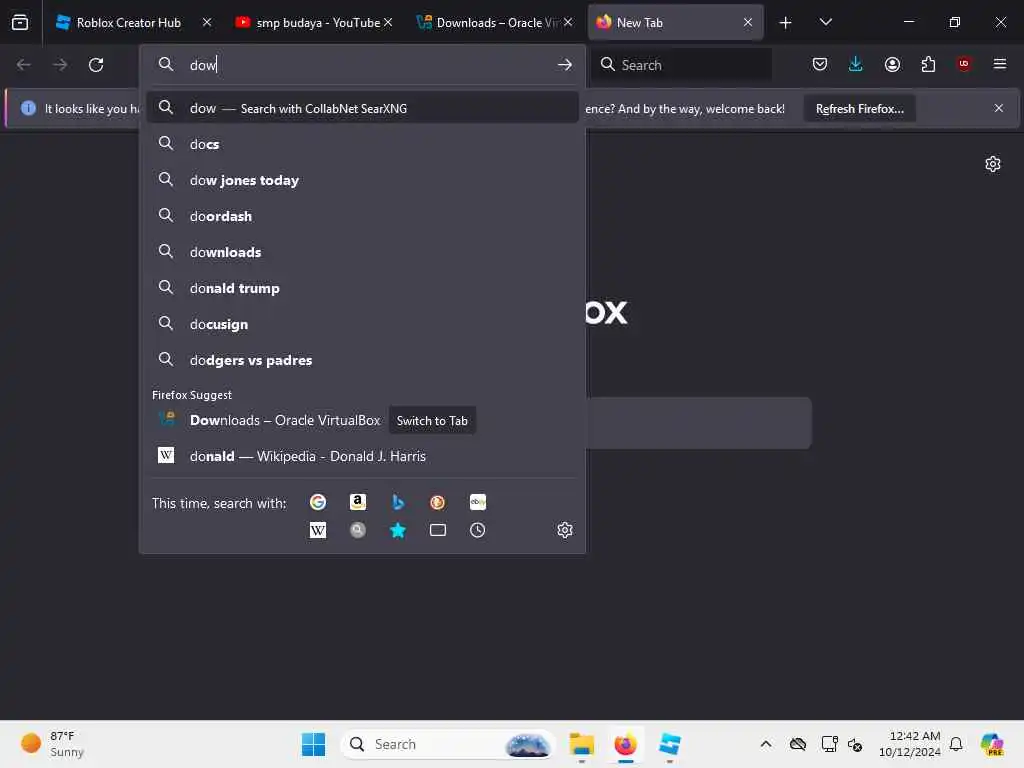Click the Switch to Tab button
Screen dimensions: 1024x768
(x=432, y=421)
